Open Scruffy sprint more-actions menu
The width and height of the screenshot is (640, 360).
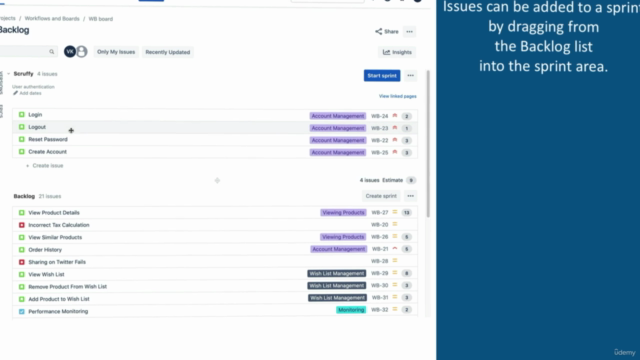[410, 76]
